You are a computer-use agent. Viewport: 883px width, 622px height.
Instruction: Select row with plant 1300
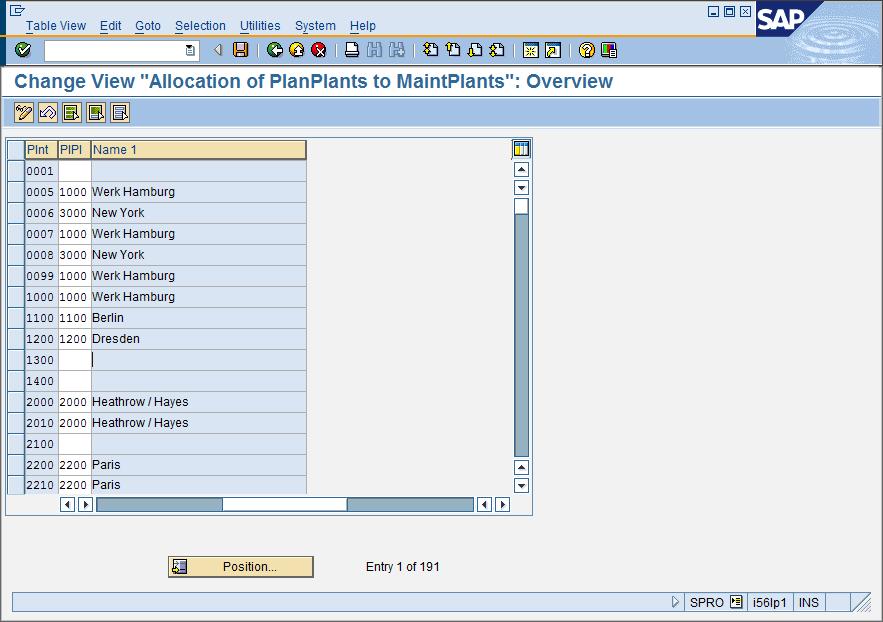point(16,360)
